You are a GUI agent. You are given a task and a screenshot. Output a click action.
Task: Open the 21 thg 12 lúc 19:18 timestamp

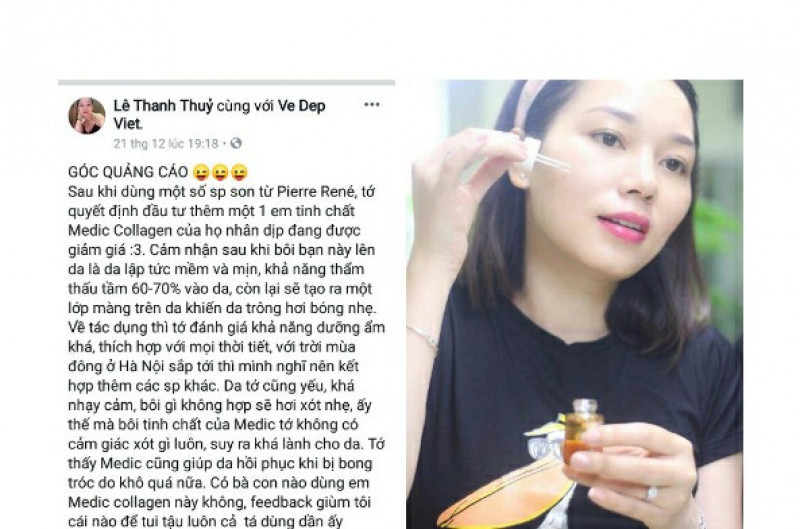166,143
